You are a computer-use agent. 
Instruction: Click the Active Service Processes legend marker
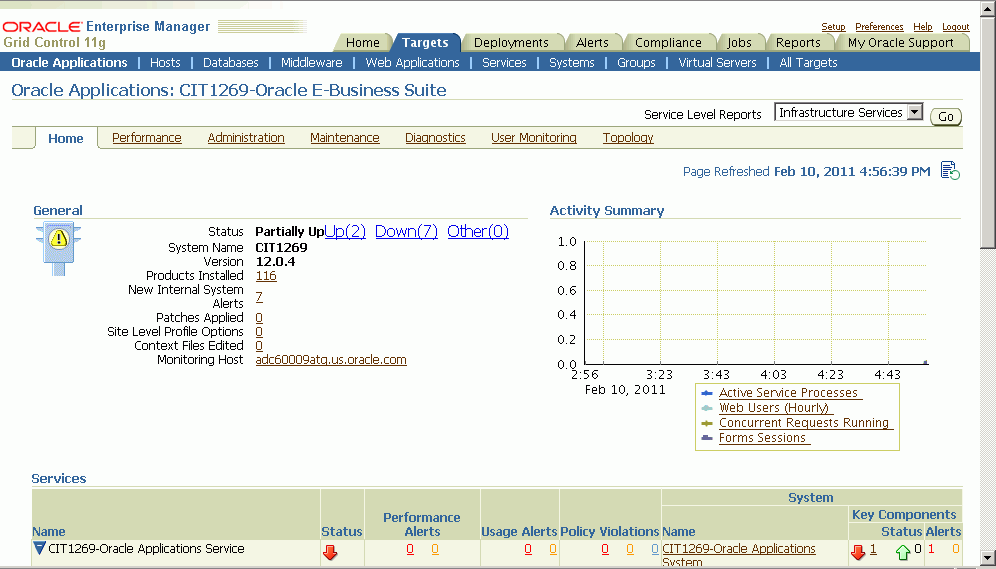click(x=707, y=393)
